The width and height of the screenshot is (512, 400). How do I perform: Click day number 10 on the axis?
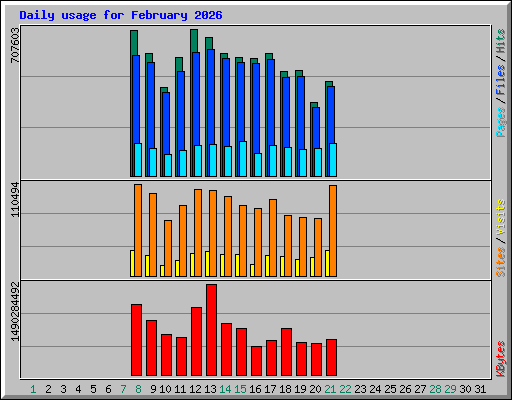165,389
